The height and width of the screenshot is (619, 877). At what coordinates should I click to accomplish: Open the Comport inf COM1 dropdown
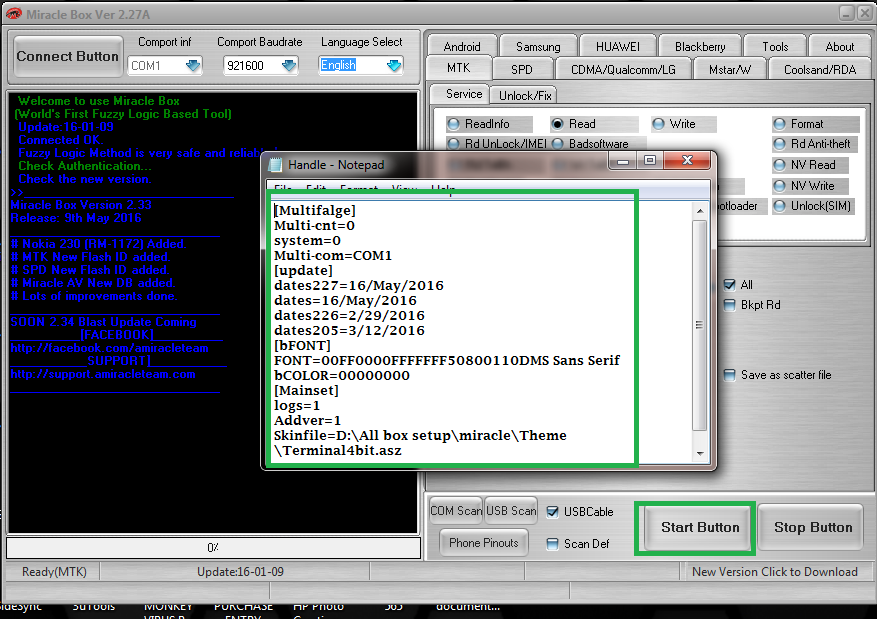point(192,65)
